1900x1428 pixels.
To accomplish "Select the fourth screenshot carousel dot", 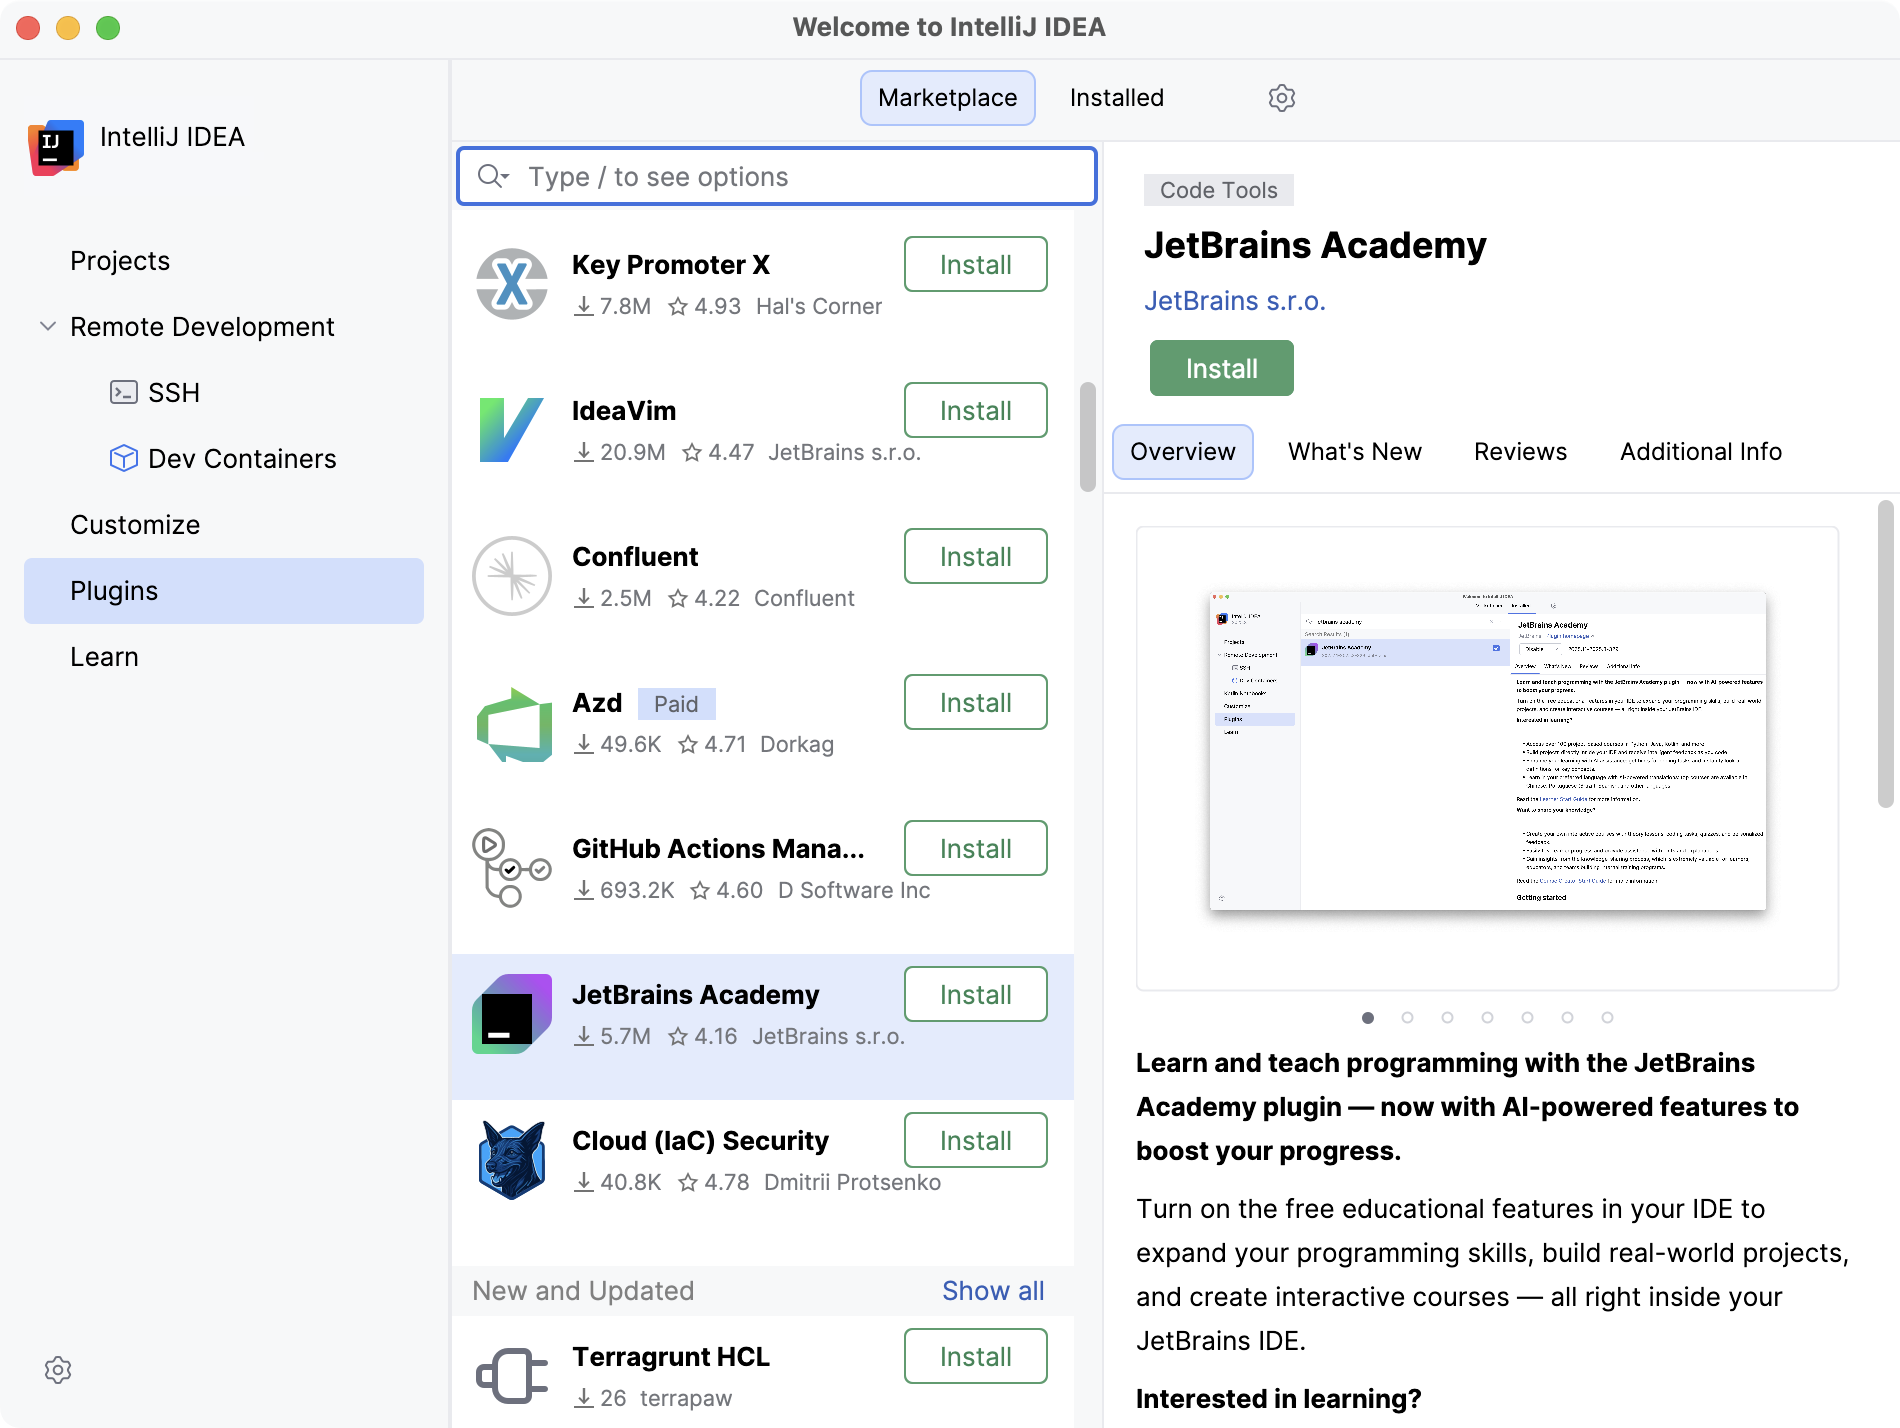I will tap(1487, 1018).
